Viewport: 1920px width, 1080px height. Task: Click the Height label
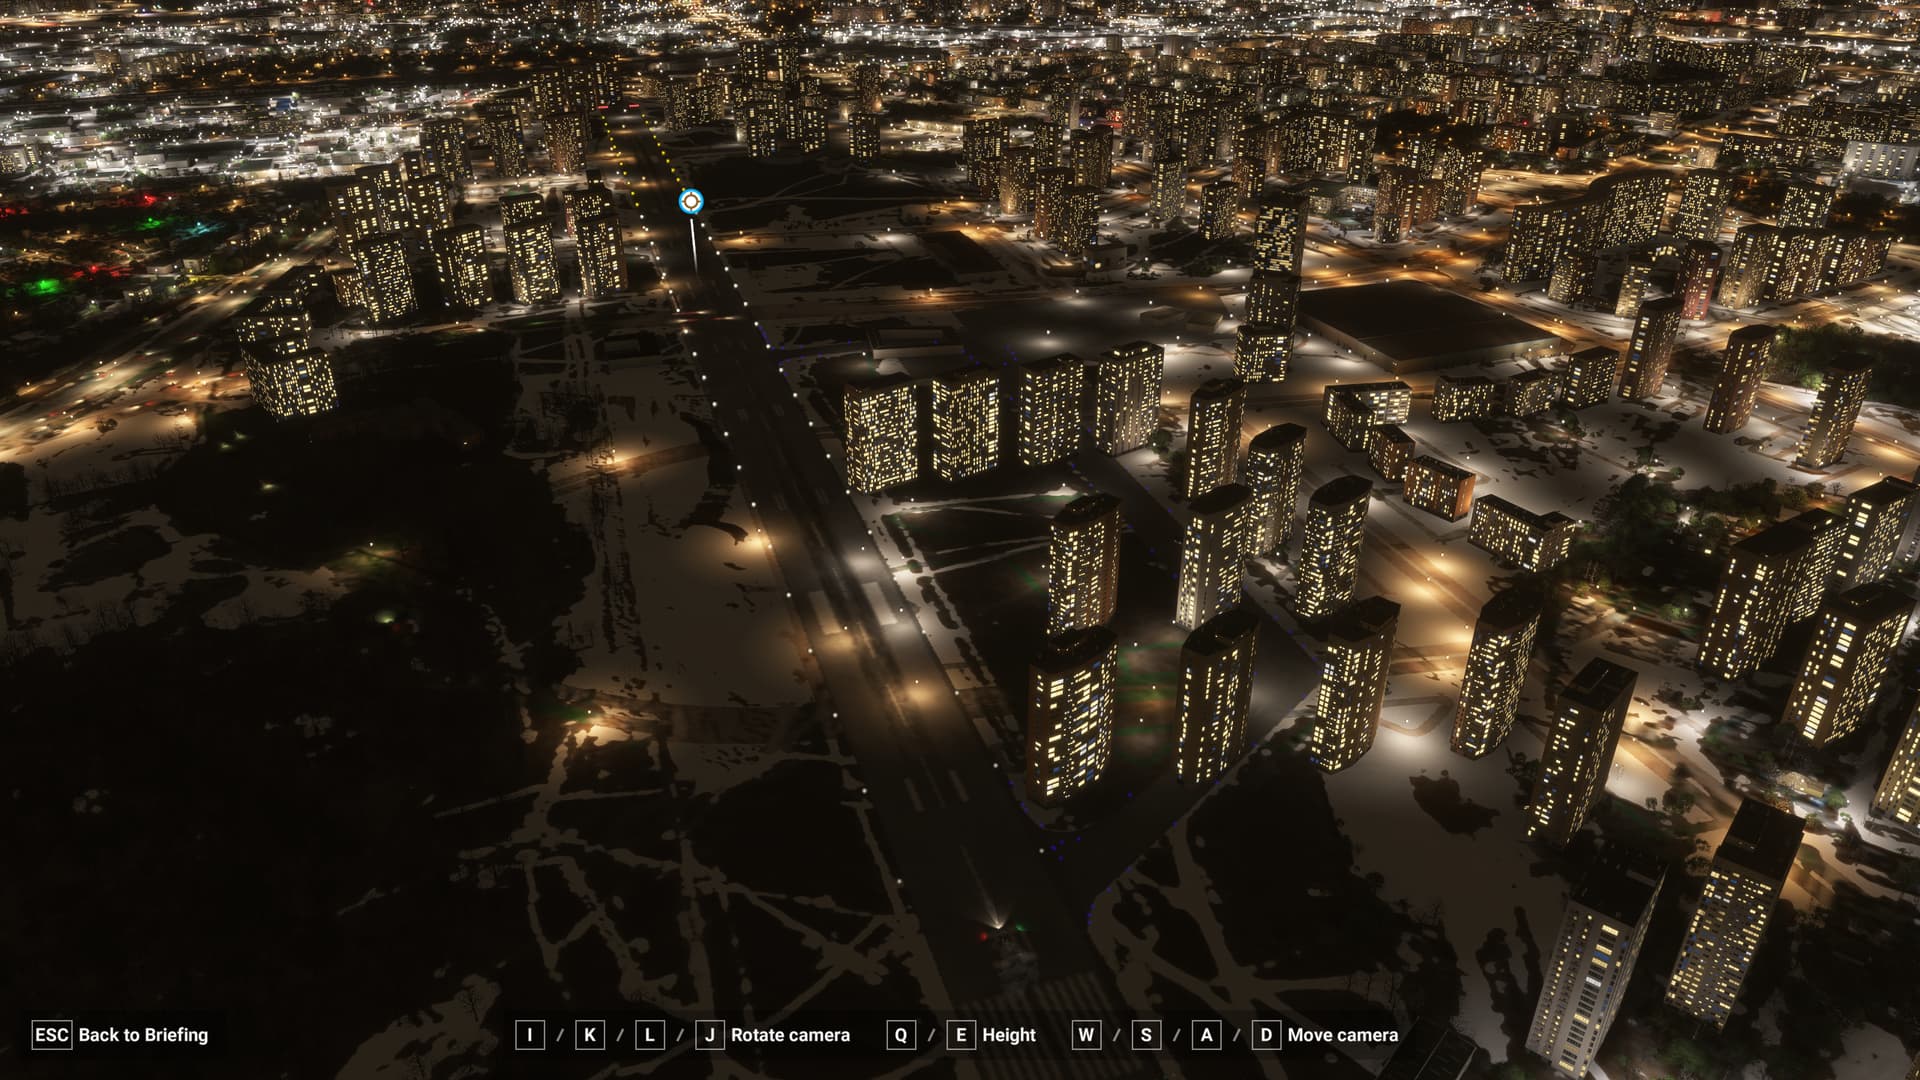click(x=1008, y=1035)
